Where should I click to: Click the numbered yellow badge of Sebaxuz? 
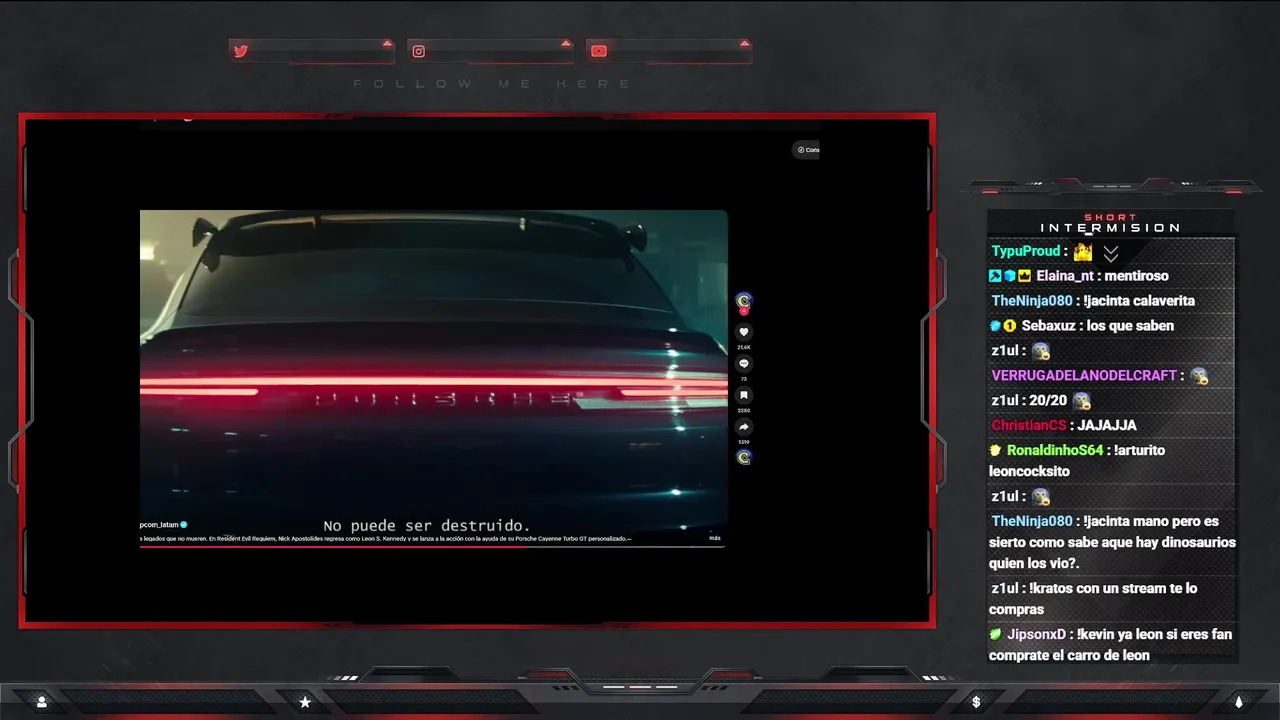[x=1010, y=326]
